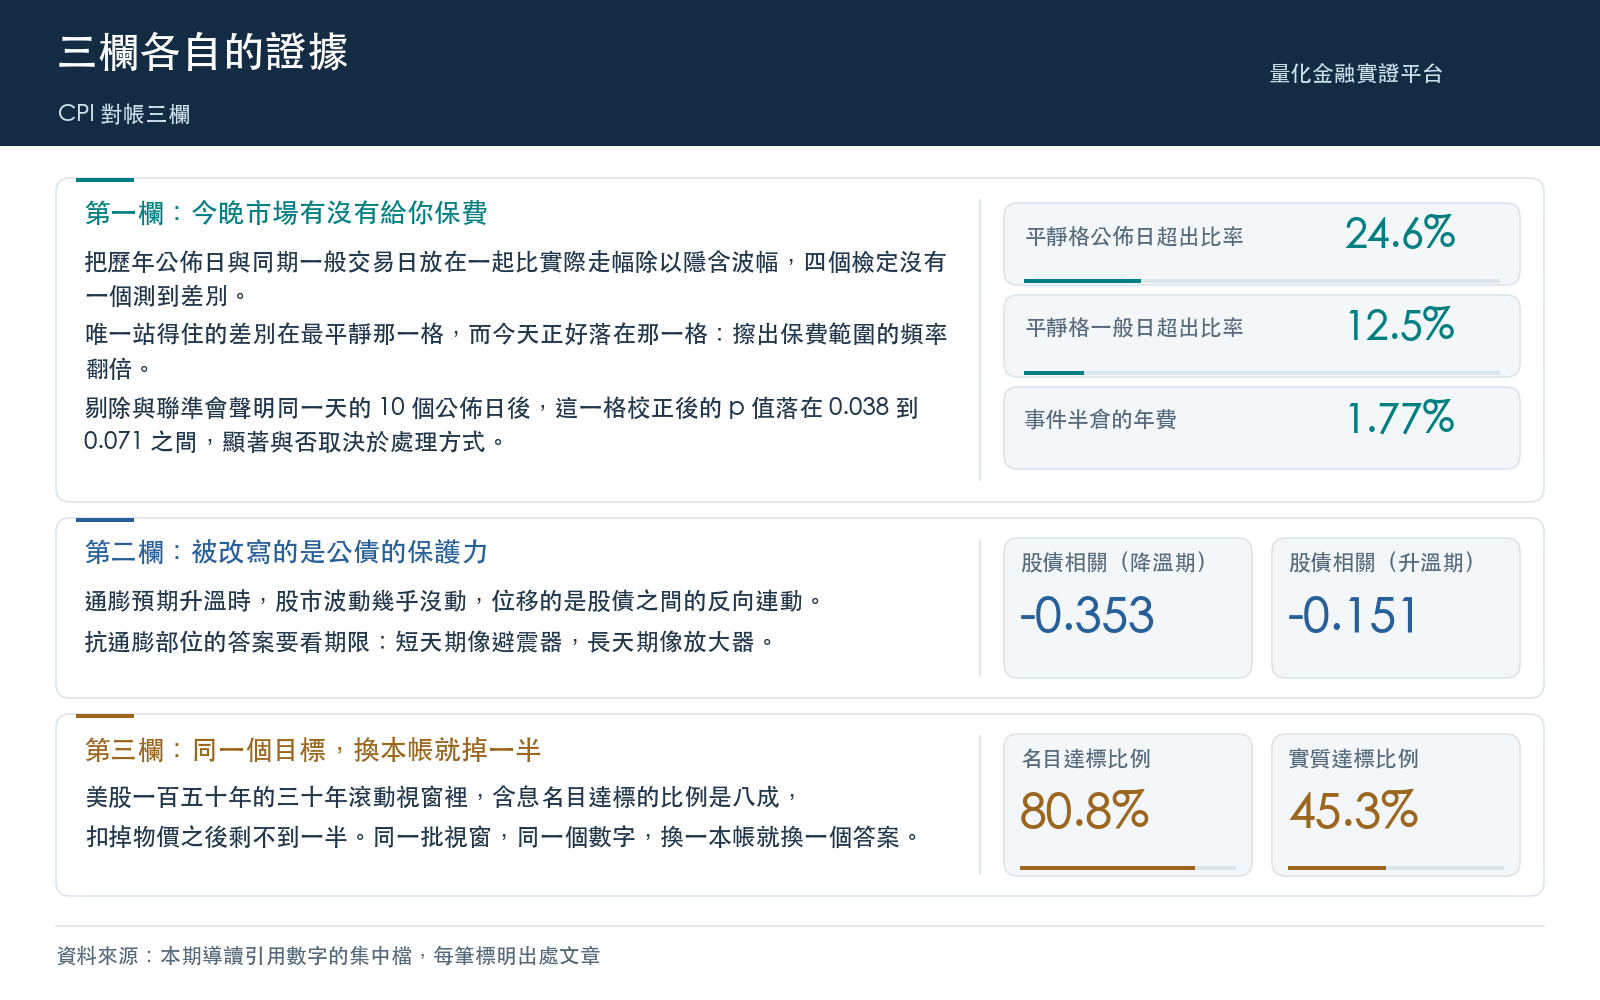Image resolution: width=1600 pixels, height=1000 pixels.
Task: Click the title 三欄各自的證據
Action: coord(203,52)
